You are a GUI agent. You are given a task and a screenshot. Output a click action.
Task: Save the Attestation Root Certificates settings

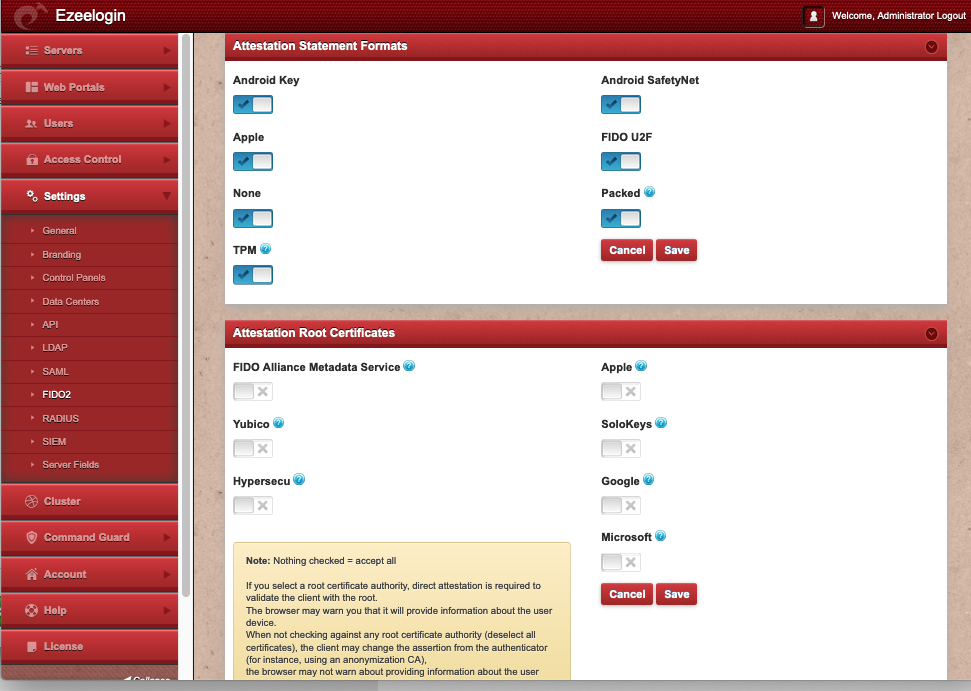click(676, 594)
